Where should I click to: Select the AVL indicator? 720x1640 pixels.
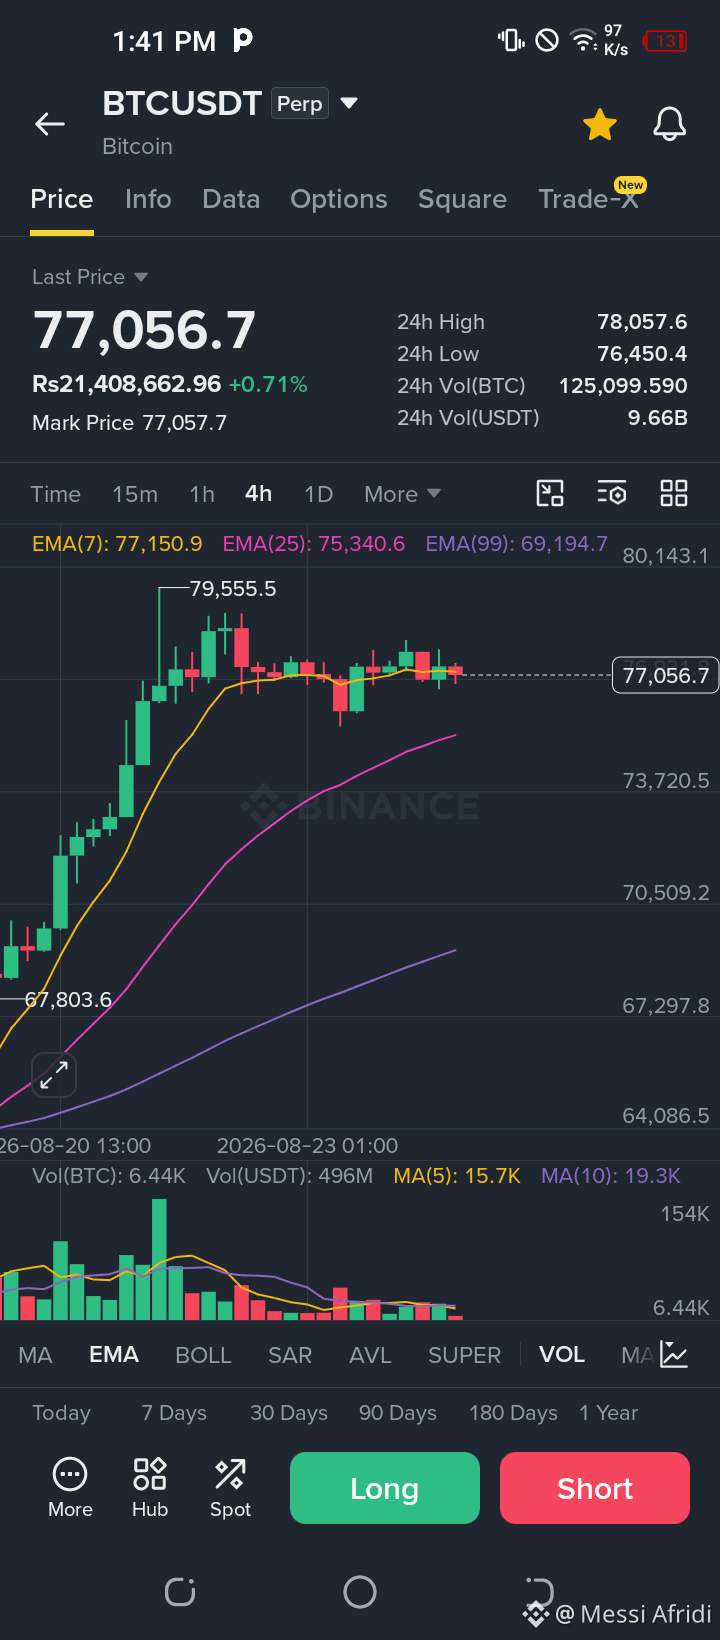[370, 1355]
